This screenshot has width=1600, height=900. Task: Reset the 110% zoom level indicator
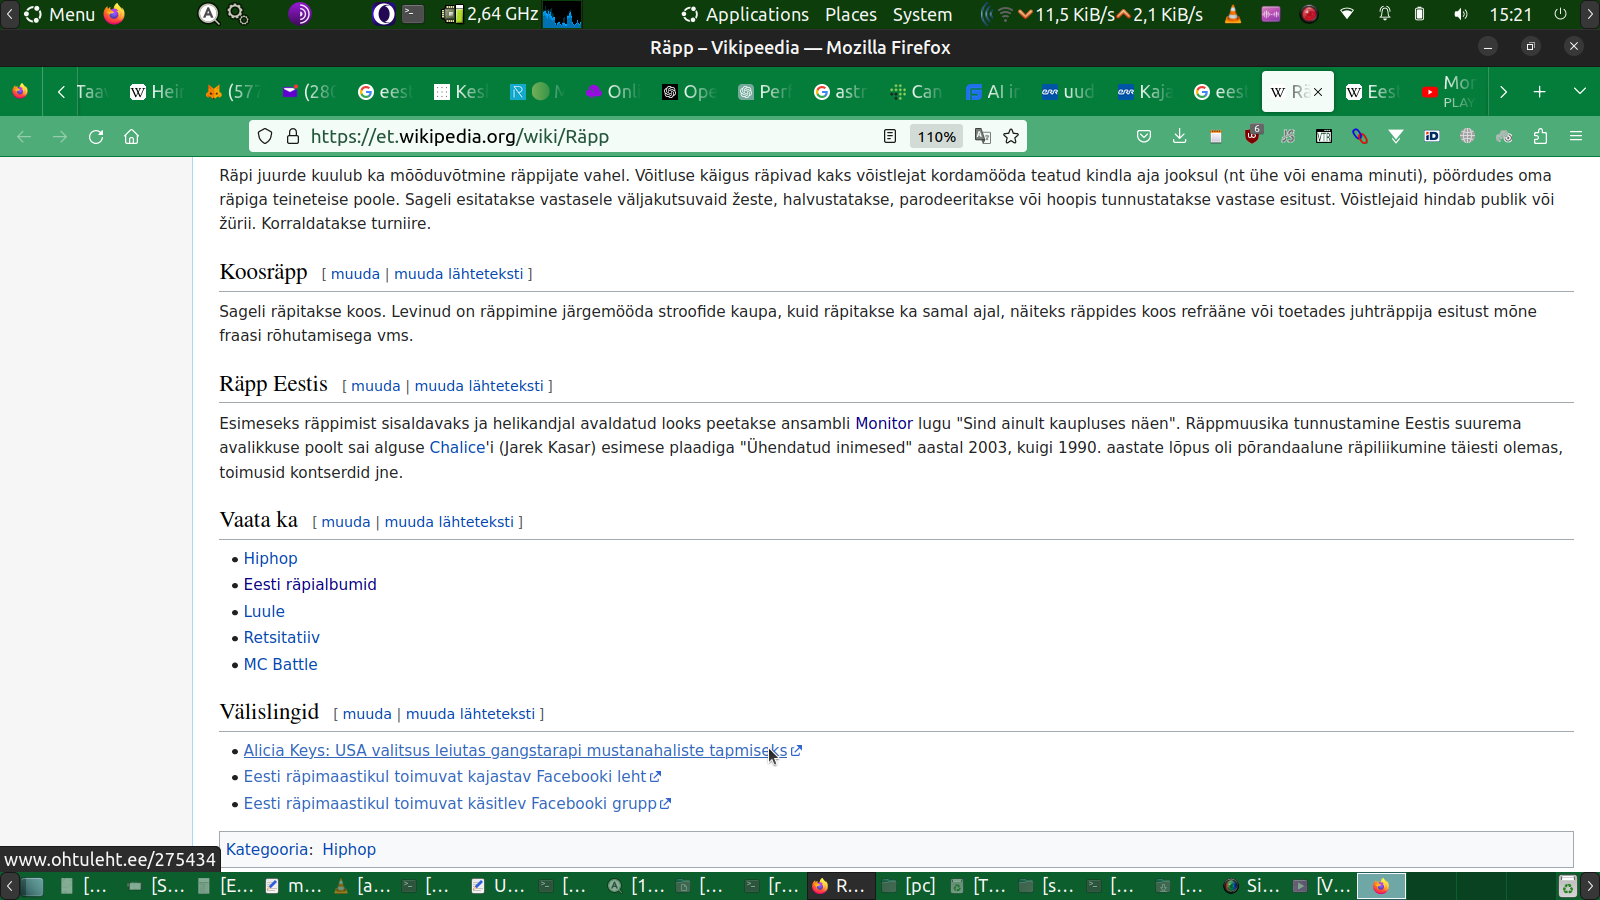(x=936, y=137)
